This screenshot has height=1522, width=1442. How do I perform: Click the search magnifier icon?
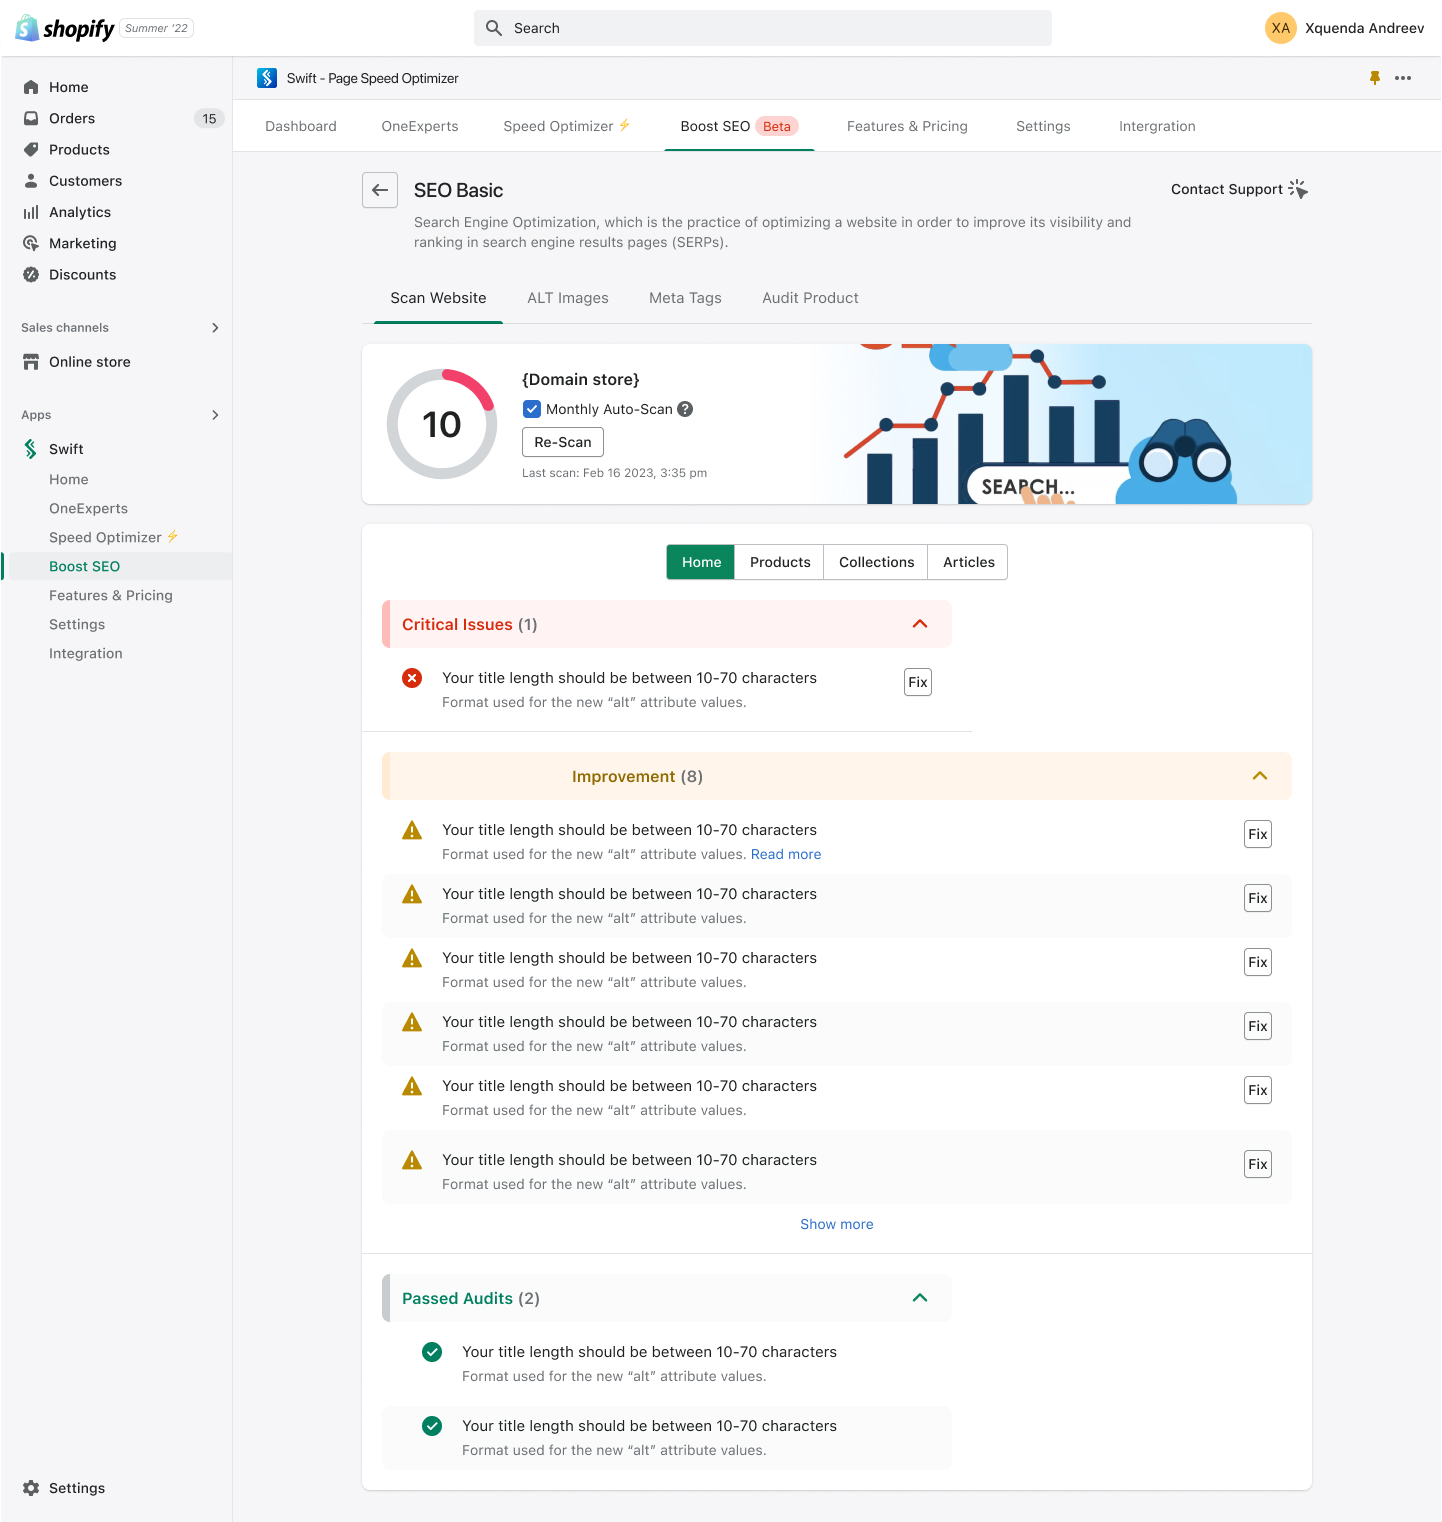click(494, 28)
